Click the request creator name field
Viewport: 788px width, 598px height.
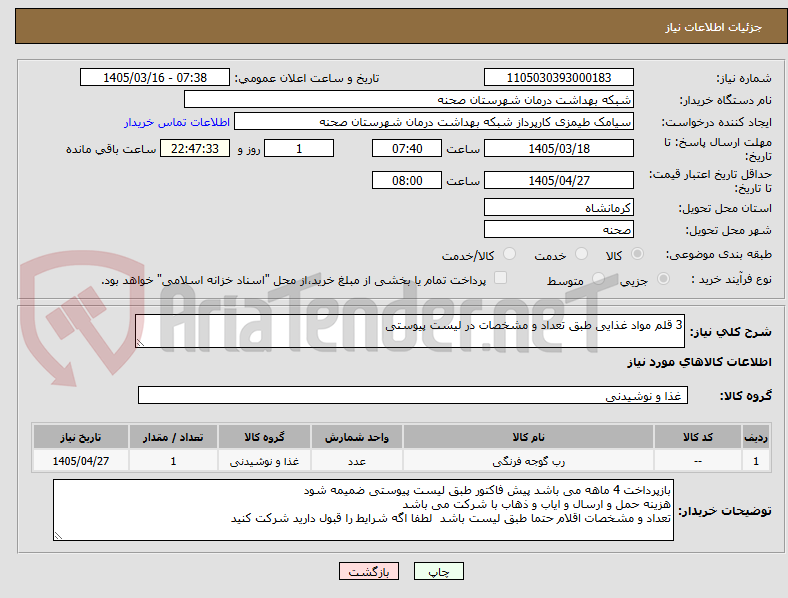[434, 122]
